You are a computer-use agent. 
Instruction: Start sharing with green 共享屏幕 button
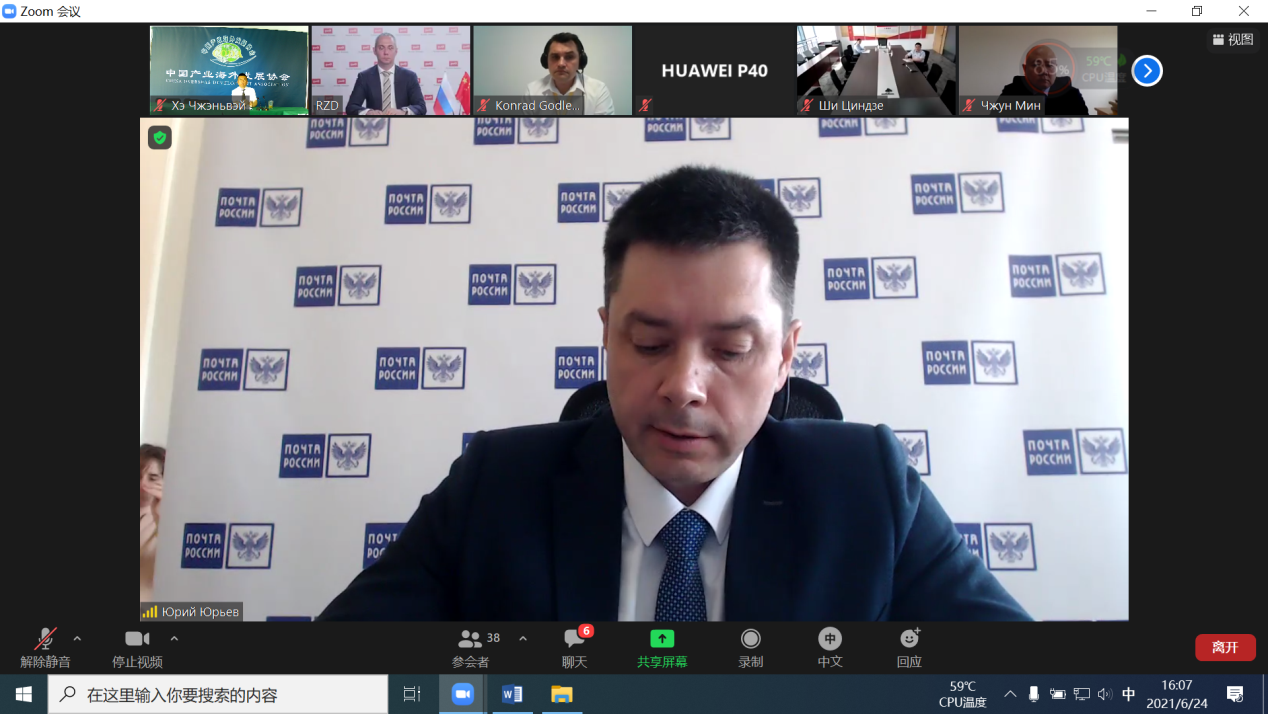(x=662, y=648)
